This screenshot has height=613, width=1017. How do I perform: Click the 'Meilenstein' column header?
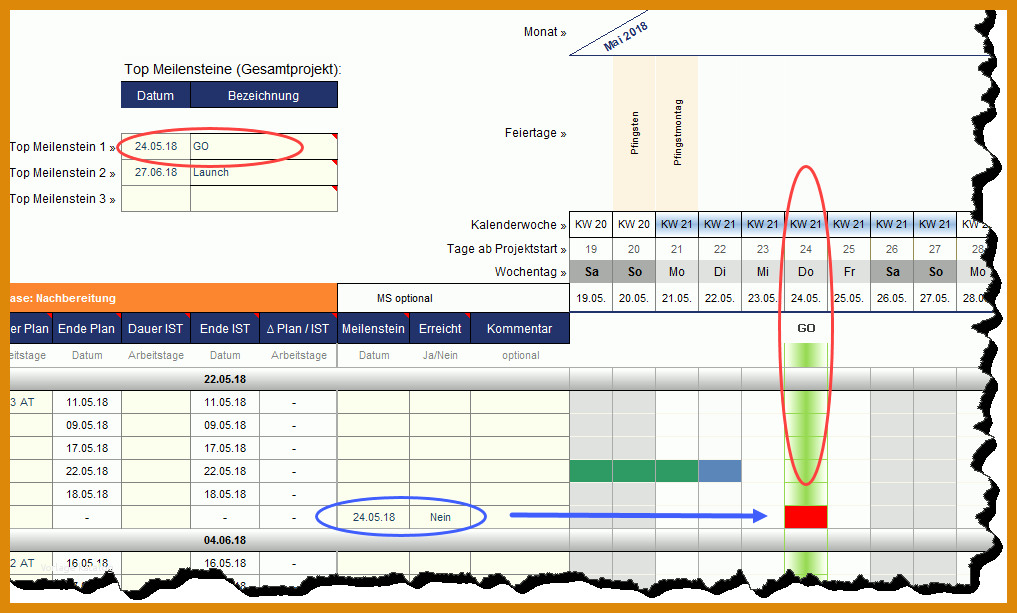(374, 329)
